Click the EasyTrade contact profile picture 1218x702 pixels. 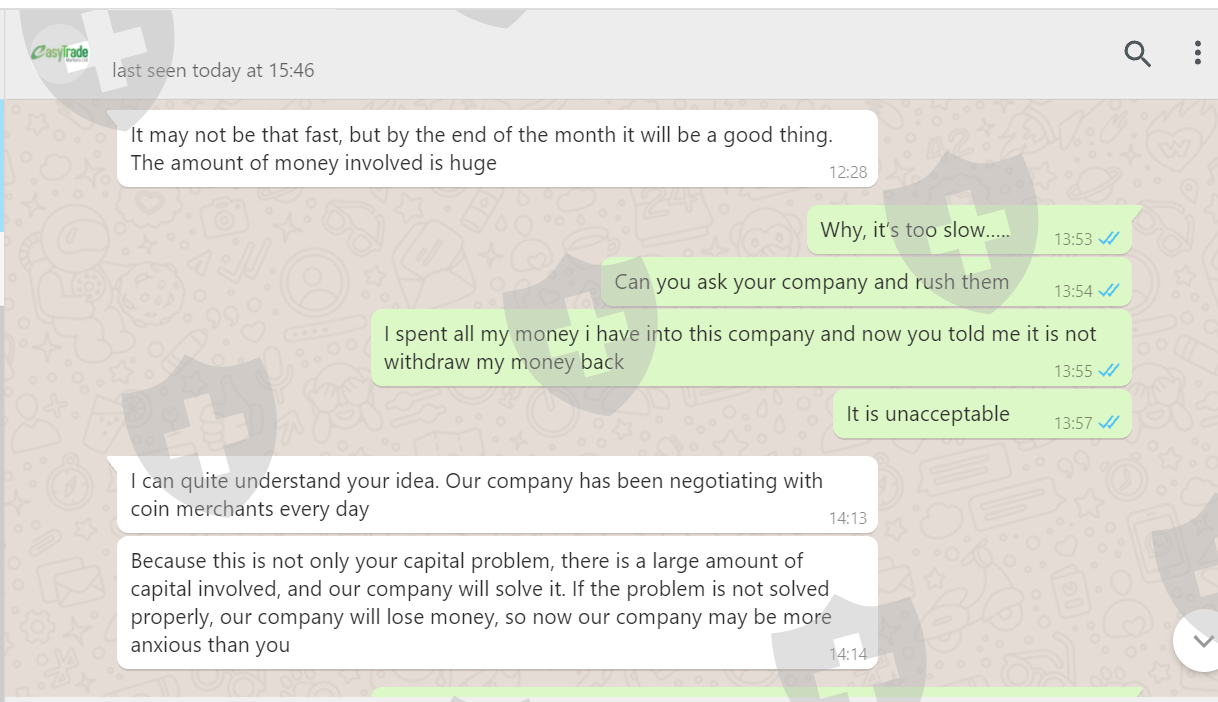point(60,53)
